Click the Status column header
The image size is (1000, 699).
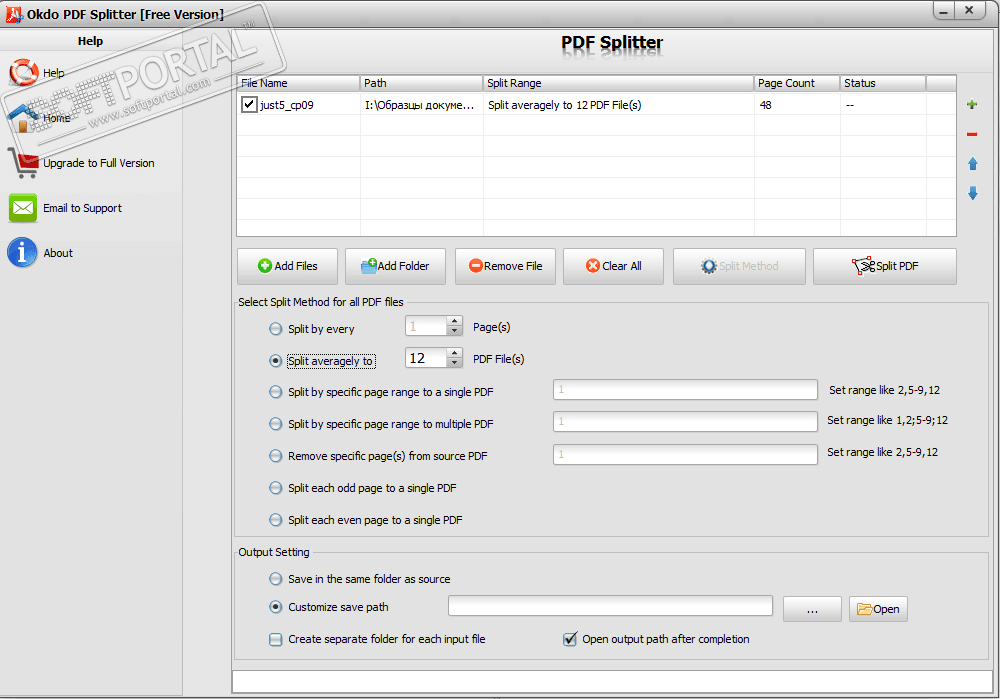tap(883, 83)
